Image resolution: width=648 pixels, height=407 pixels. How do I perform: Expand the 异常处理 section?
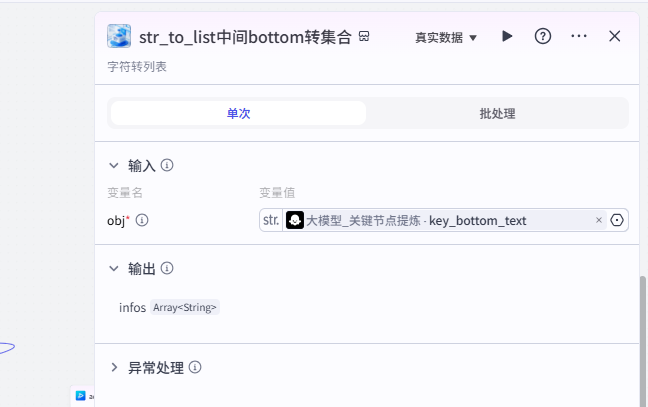coord(114,367)
